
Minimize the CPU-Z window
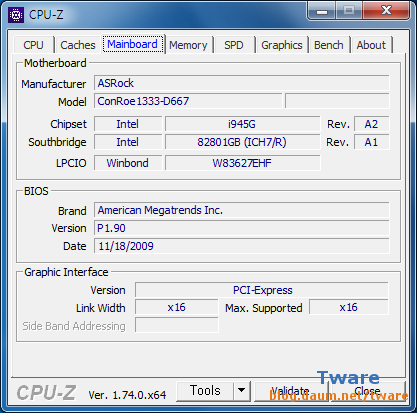coord(321,11)
